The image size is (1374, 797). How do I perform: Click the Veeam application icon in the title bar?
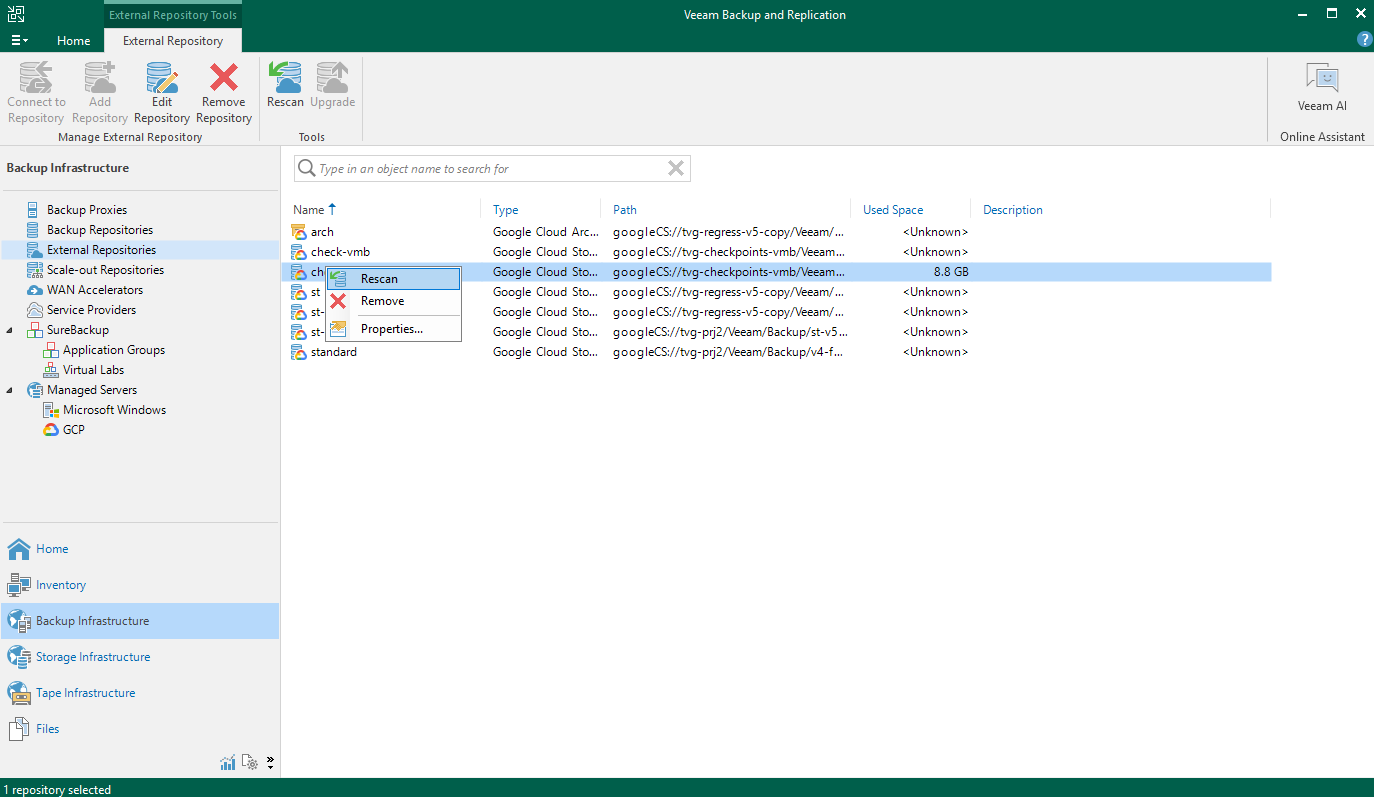click(16, 14)
